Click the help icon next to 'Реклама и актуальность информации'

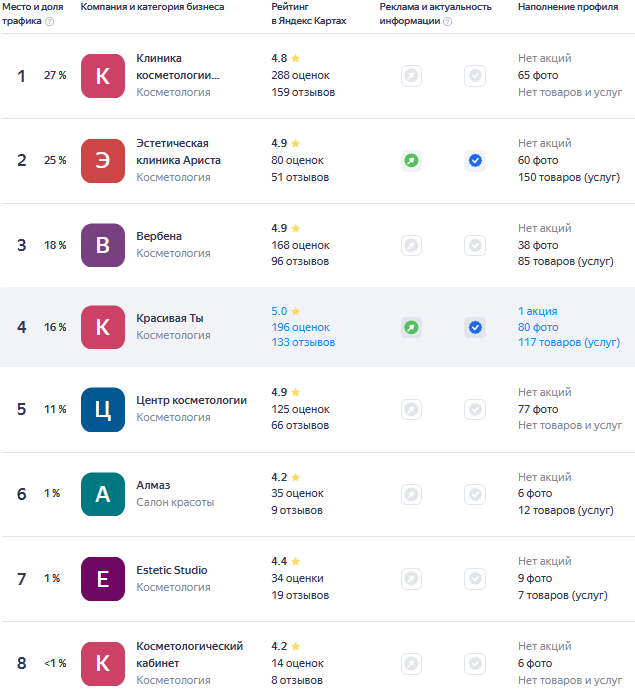[x=447, y=21]
